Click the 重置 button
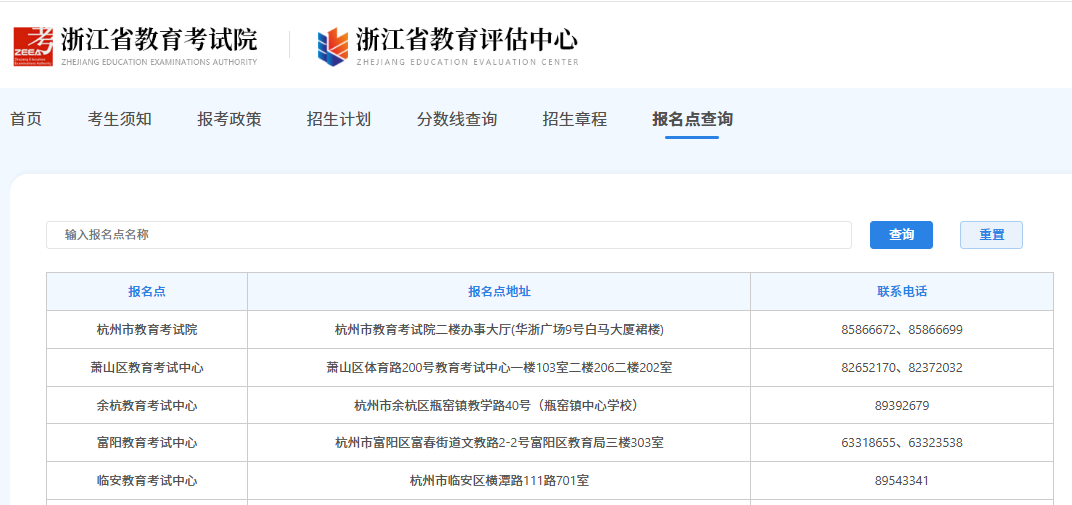Image resolution: width=1072 pixels, height=505 pixels. [991, 235]
